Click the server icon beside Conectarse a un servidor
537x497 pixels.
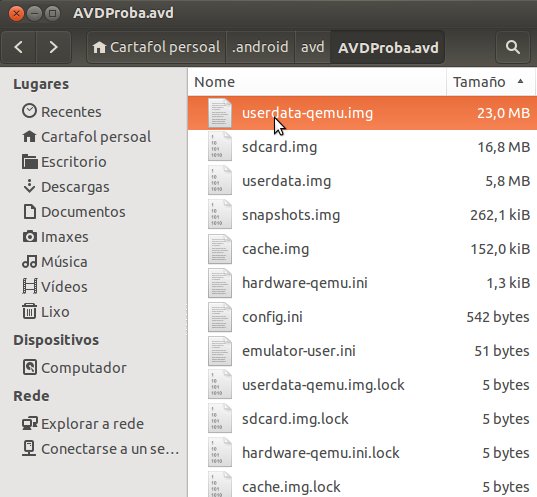pyautogui.click(x=29, y=448)
